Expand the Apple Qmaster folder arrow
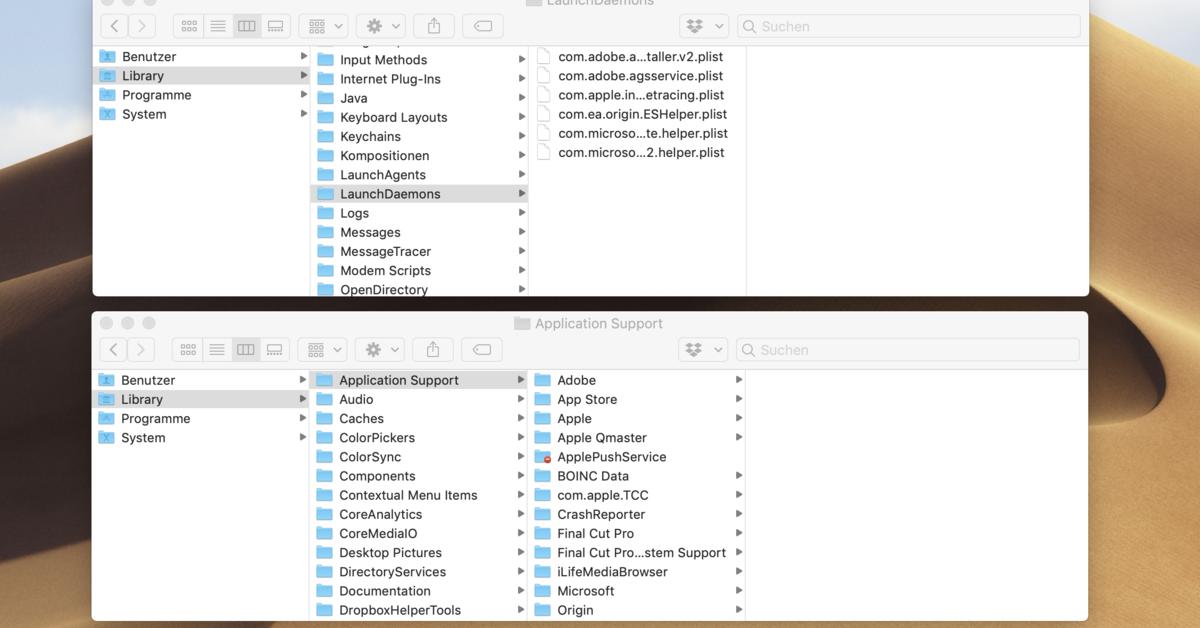This screenshot has height=628, width=1200. click(739, 438)
